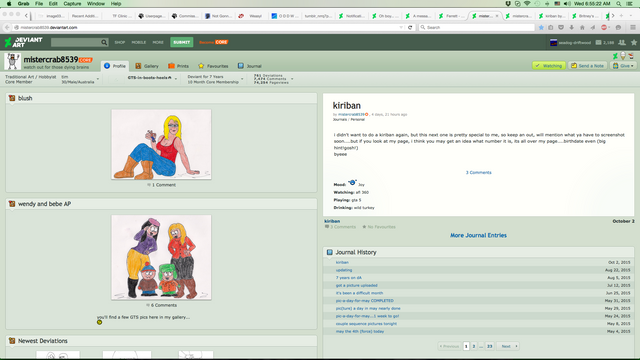Viewport: 640px width, 360px height.
Task: Click the browser back arrow
Action: (7, 27)
